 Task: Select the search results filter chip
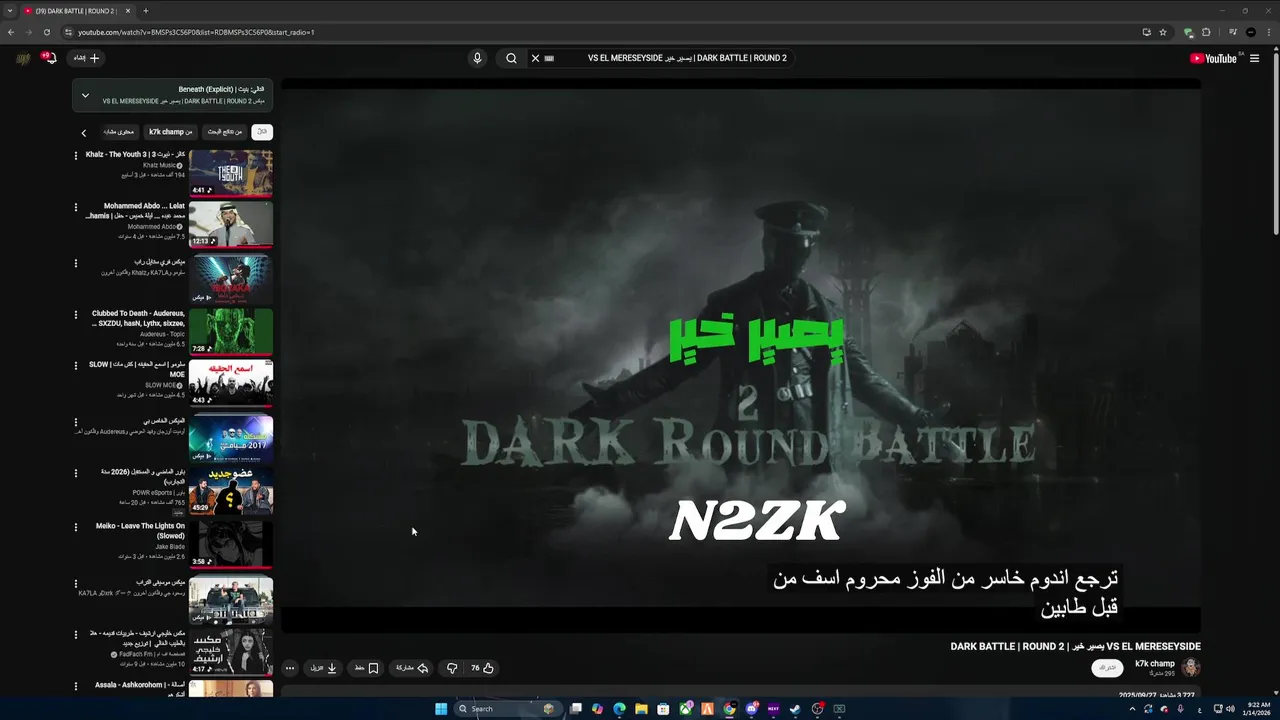[x=225, y=132]
